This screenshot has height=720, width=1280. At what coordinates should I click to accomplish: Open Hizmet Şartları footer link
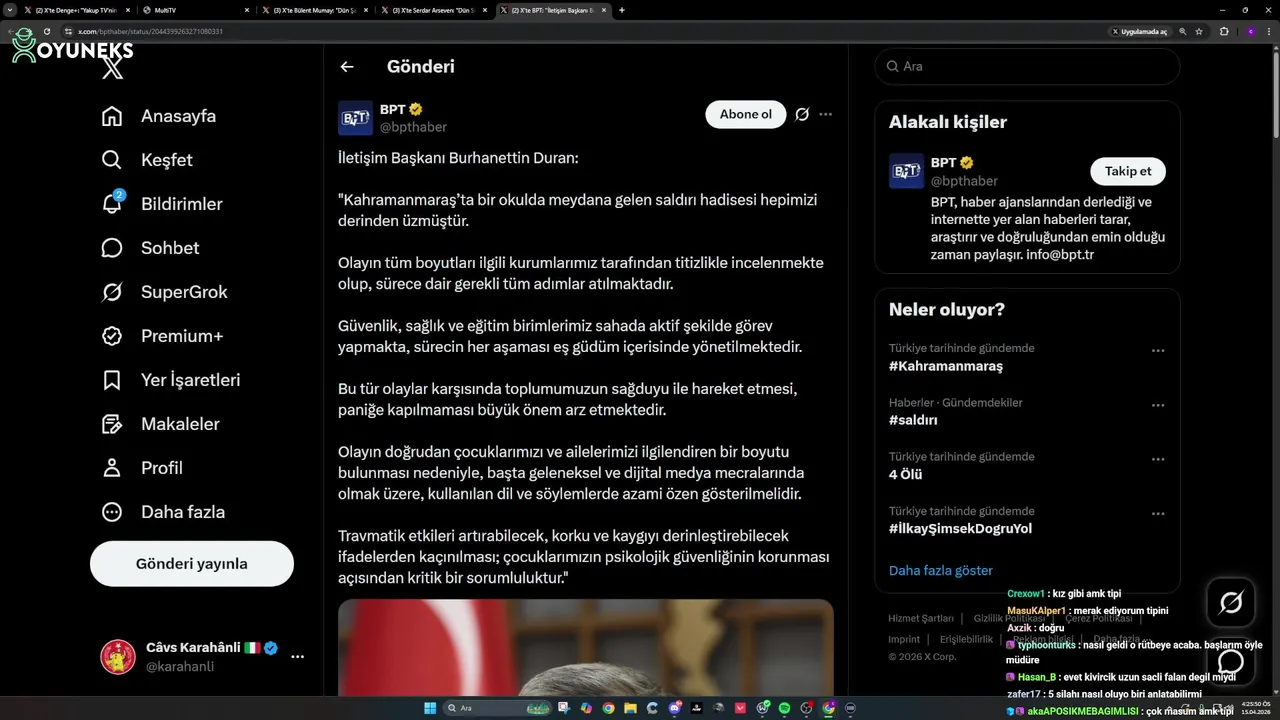[x=921, y=618]
